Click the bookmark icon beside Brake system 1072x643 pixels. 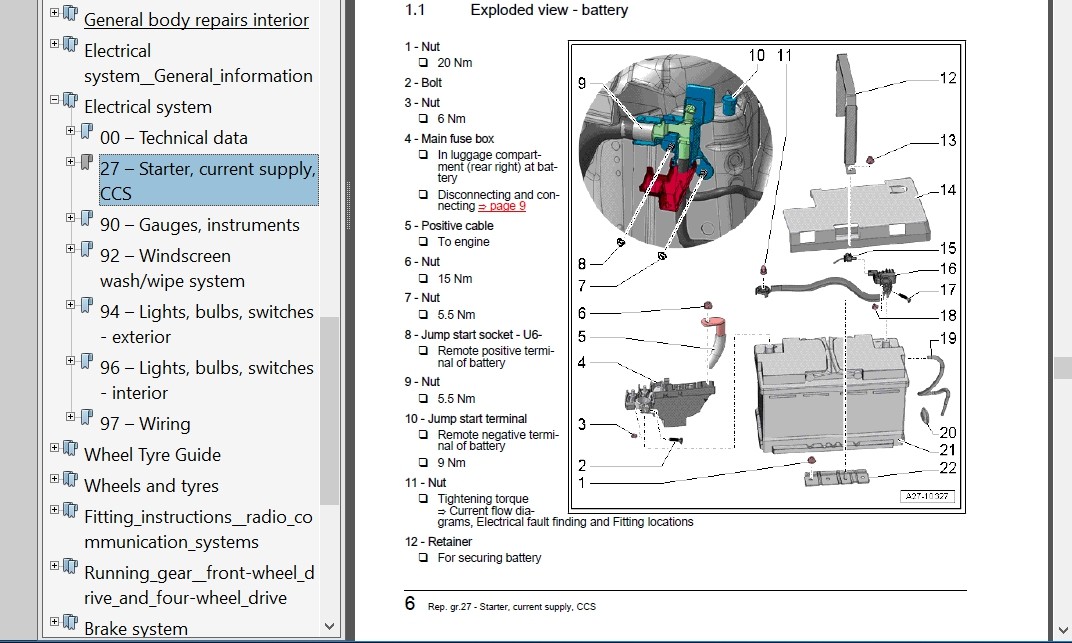[x=70, y=623]
